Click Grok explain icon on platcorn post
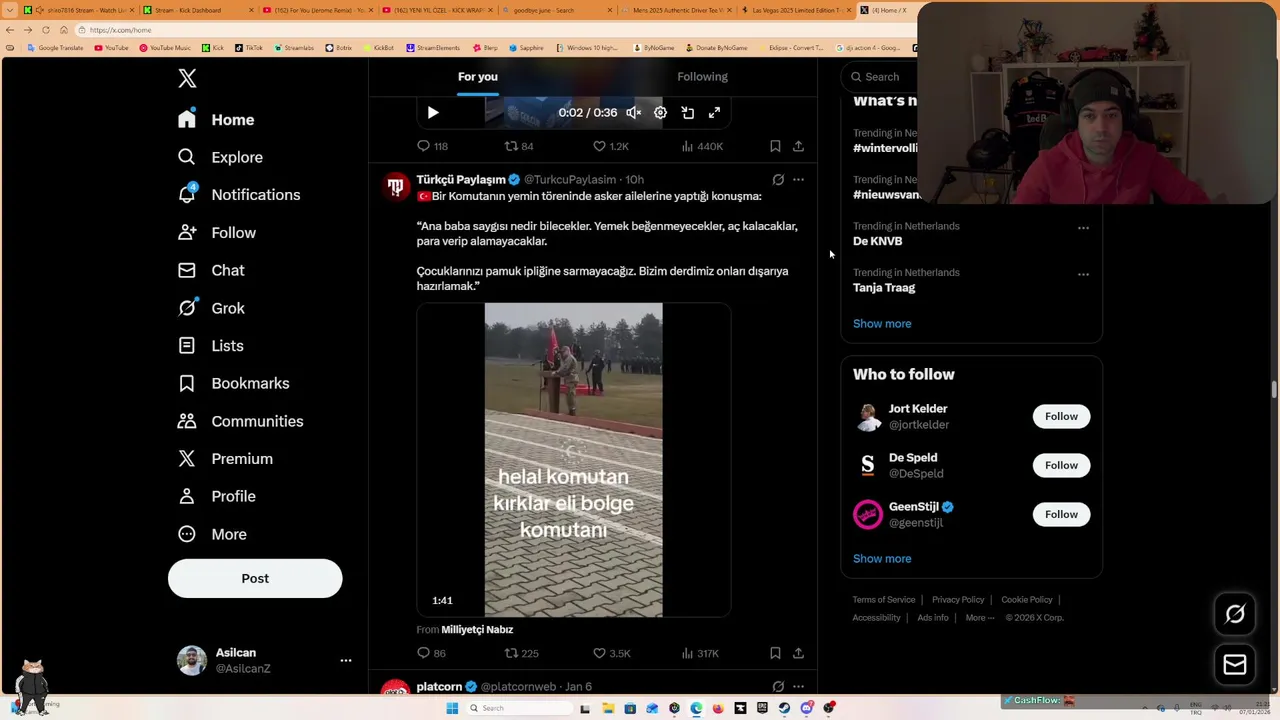1280x720 pixels. click(x=778, y=687)
